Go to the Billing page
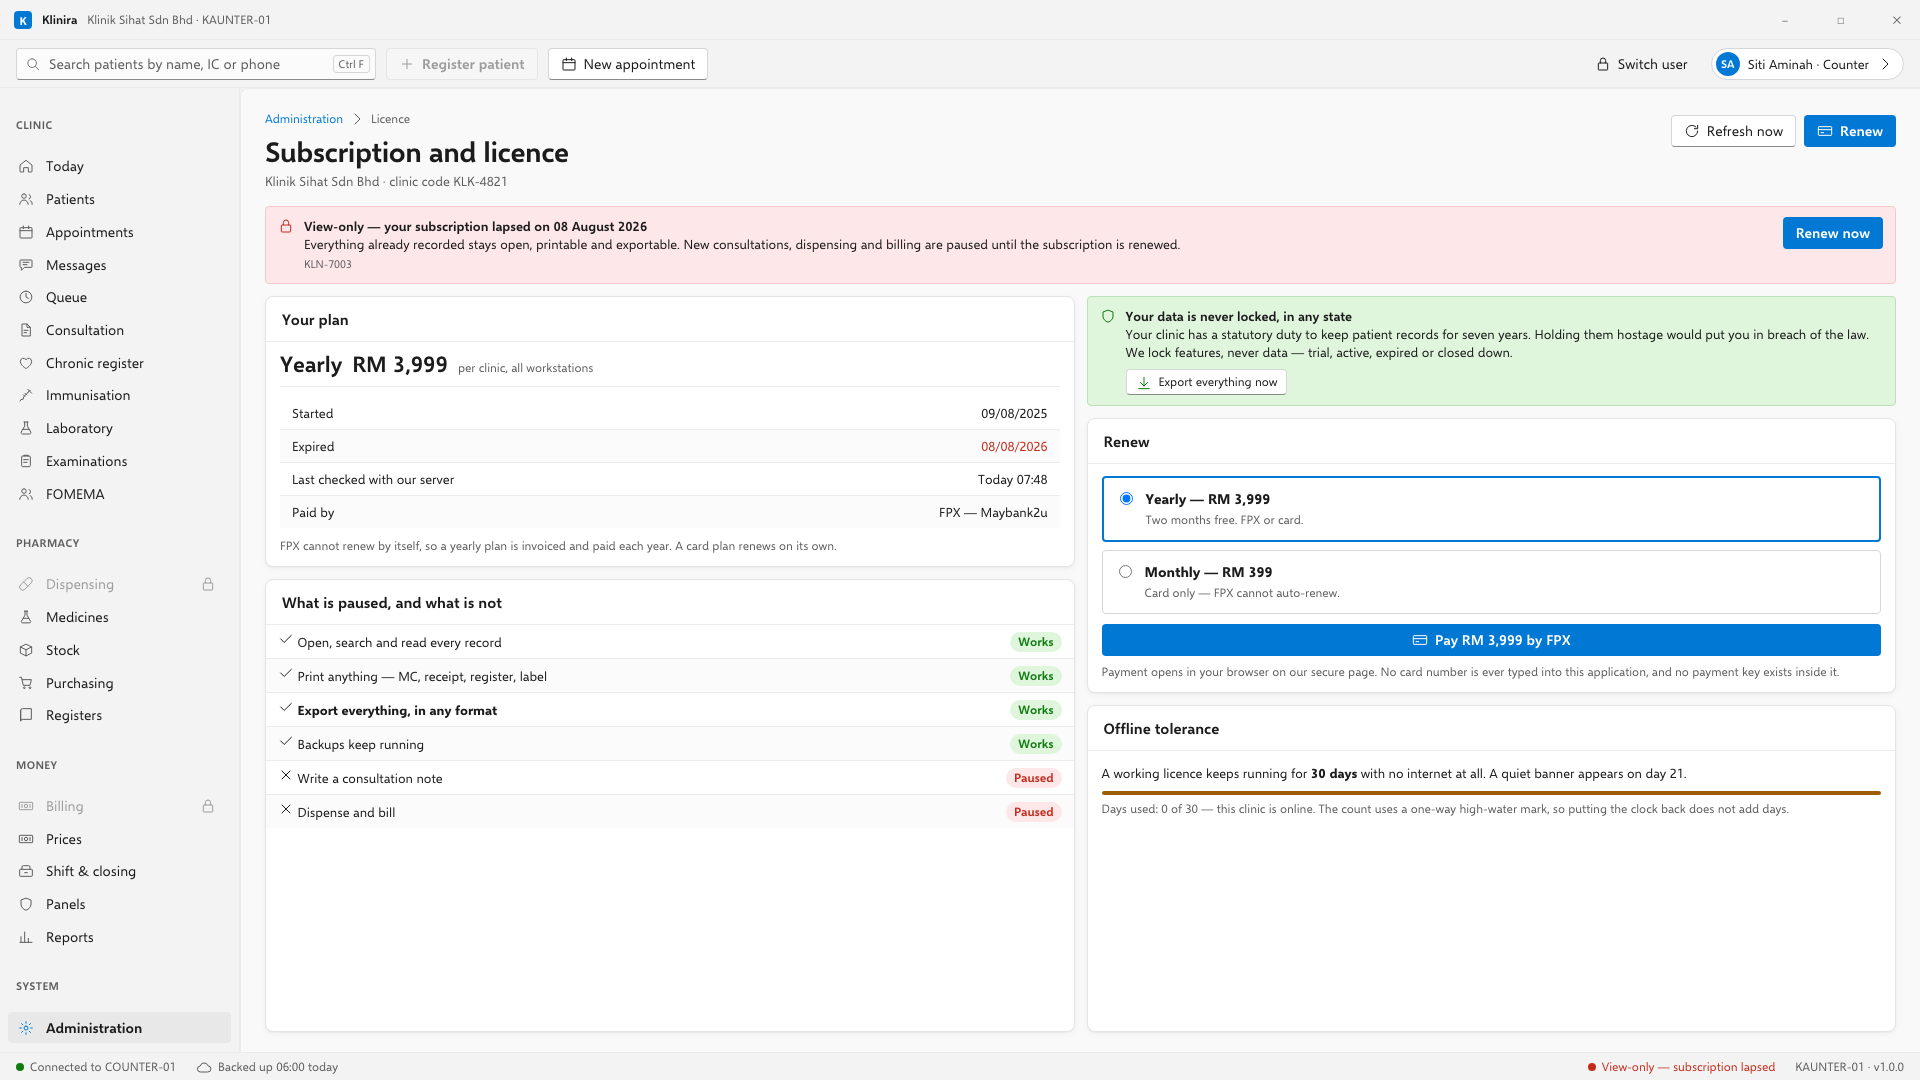The width and height of the screenshot is (1920, 1080). pos(119,806)
